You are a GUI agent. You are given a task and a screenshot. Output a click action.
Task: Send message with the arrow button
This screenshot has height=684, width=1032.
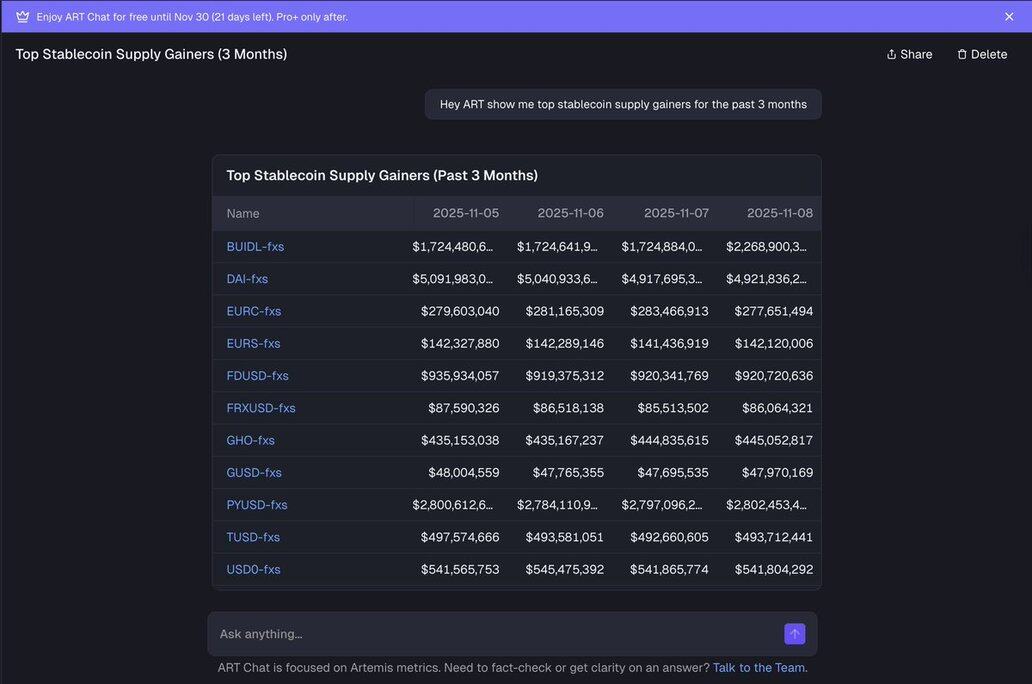[x=794, y=634]
